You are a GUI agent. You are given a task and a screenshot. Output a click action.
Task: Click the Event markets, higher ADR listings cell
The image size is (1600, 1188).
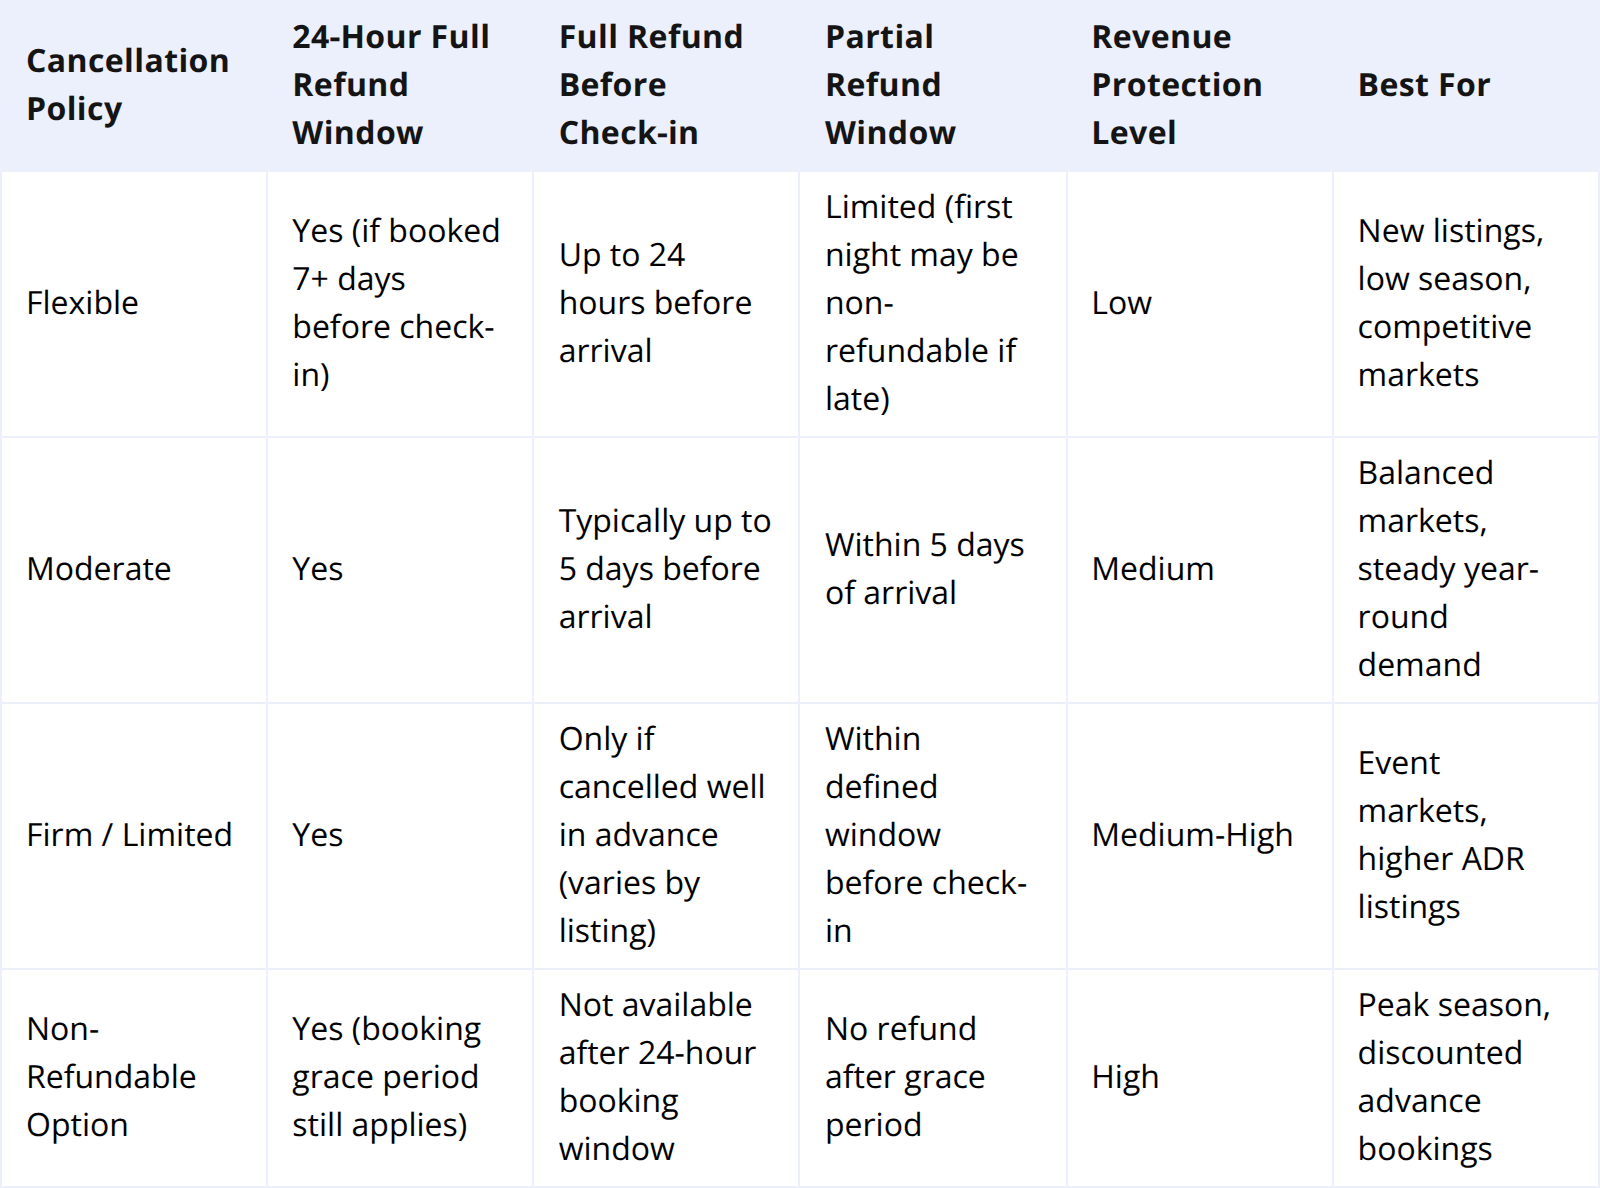pos(1440,835)
